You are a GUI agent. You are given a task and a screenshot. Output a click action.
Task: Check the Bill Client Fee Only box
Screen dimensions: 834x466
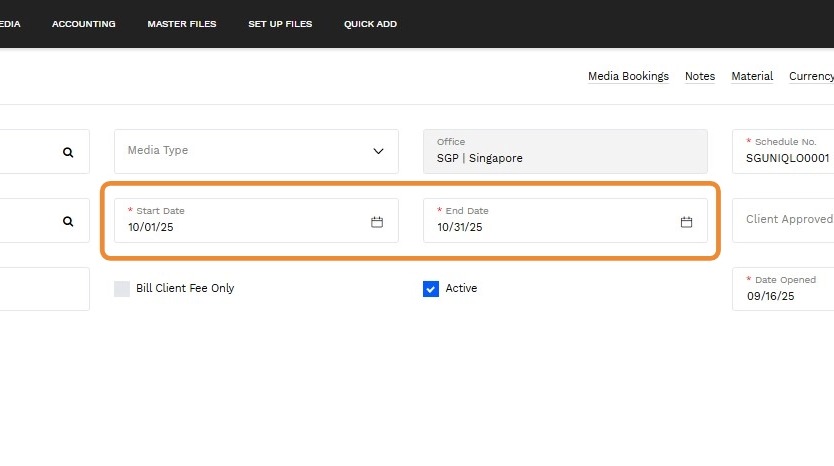[x=122, y=289]
